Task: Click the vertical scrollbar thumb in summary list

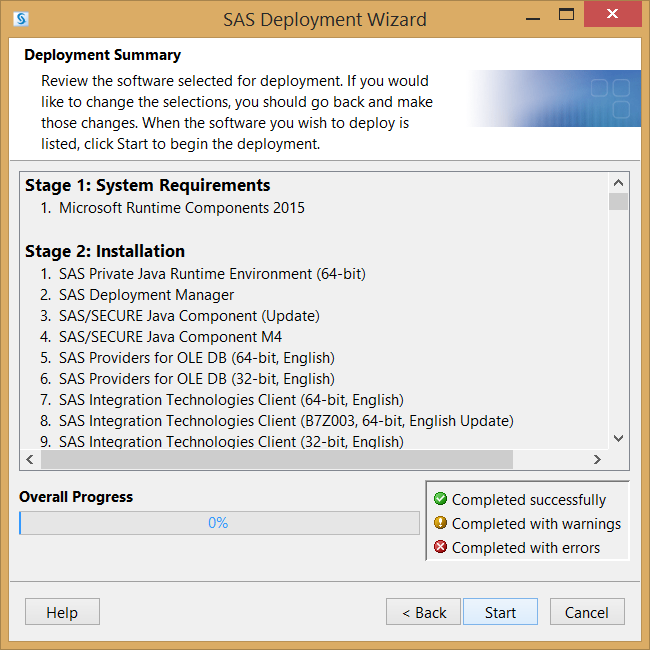Action: pos(618,201)
